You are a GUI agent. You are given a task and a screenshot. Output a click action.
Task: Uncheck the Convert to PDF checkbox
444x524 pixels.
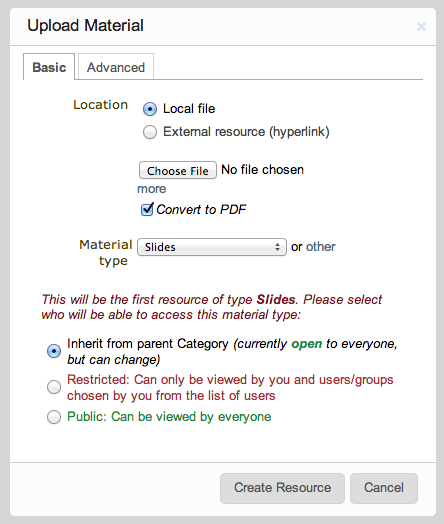(x=147, y=210)
